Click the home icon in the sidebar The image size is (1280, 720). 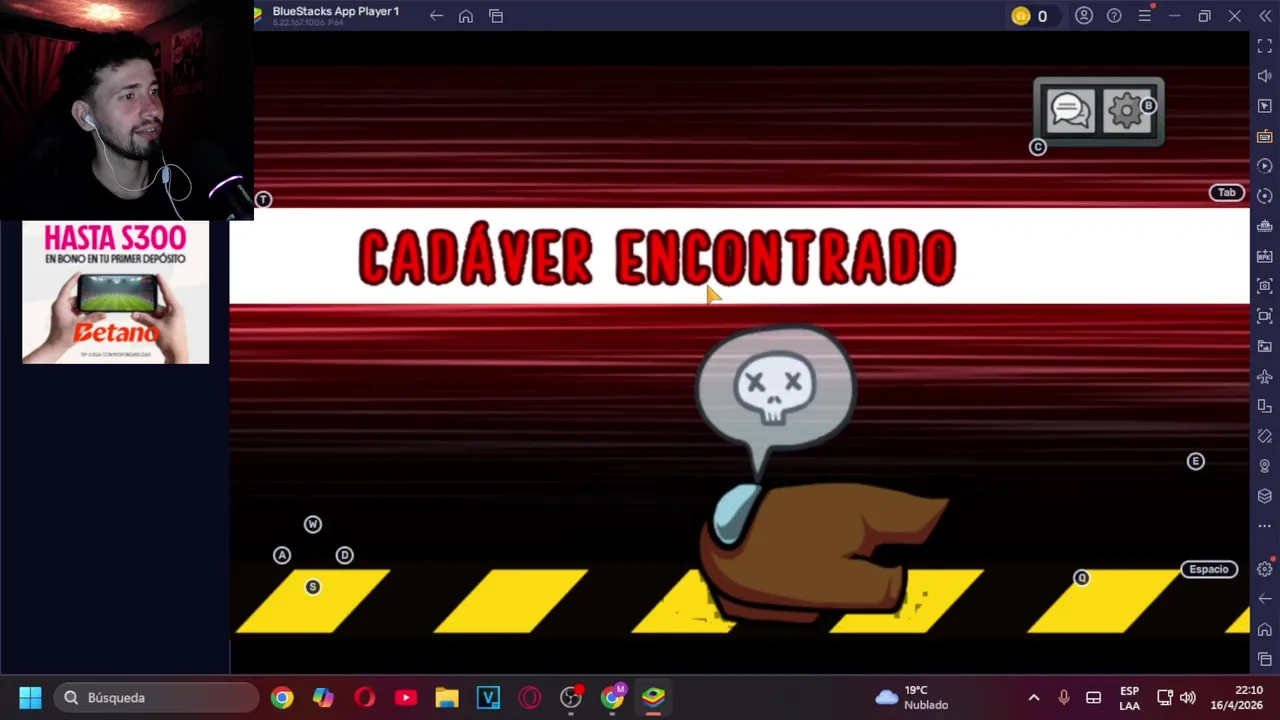coord(1265,629)
